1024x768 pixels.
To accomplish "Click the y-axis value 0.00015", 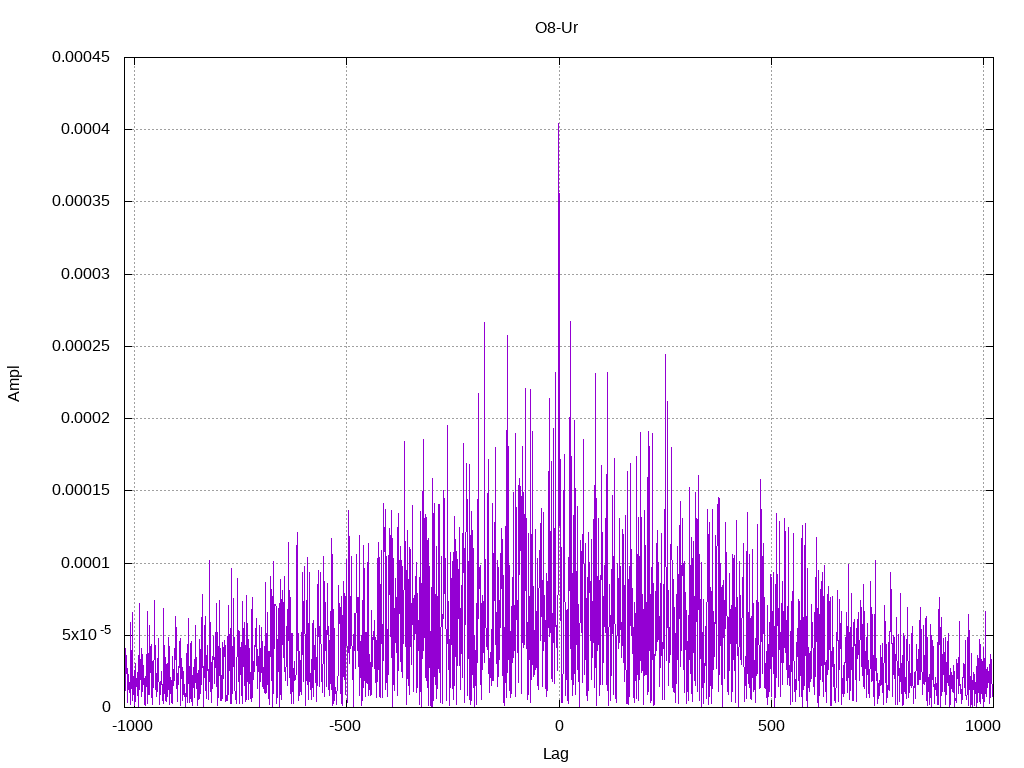I will [81, 490].
